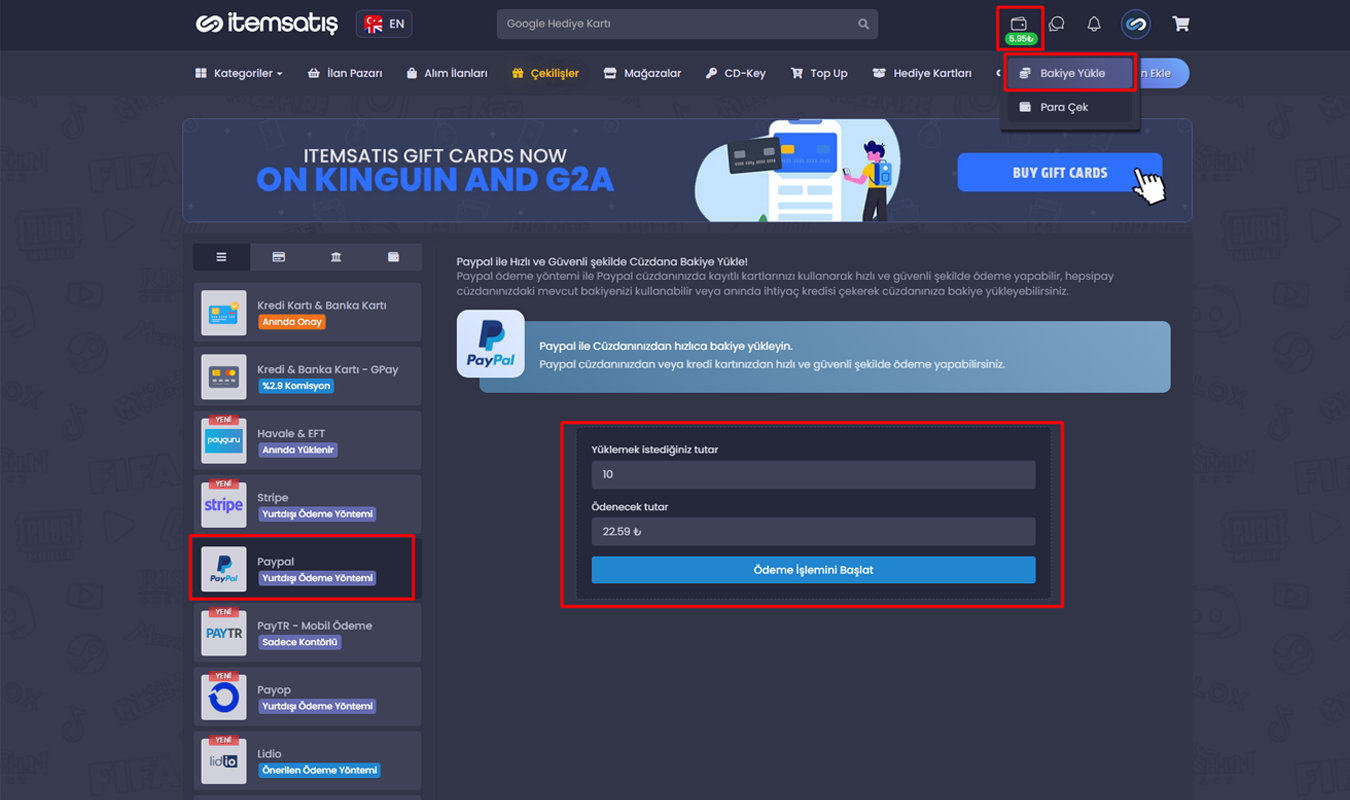
Task: Switch language with the EN flag button
Action: click(x=384, y=24)
